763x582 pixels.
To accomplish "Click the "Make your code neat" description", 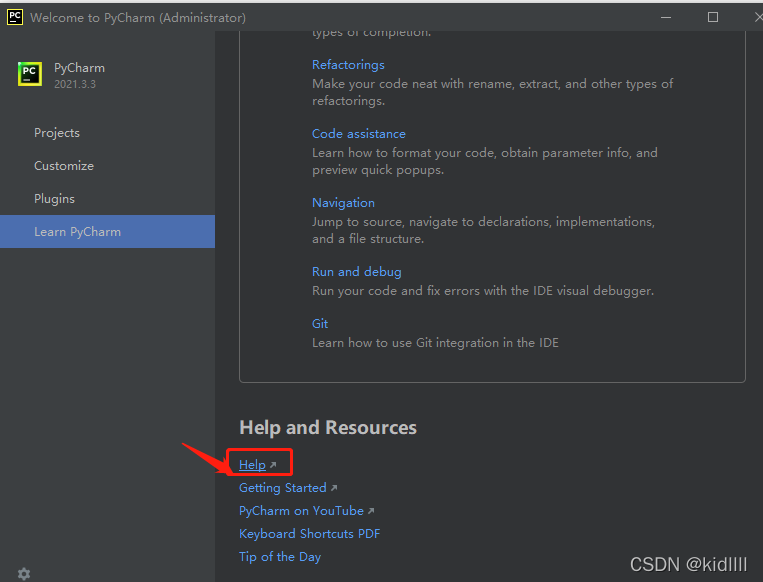I will pyautogui.click(x=492, y=92).
